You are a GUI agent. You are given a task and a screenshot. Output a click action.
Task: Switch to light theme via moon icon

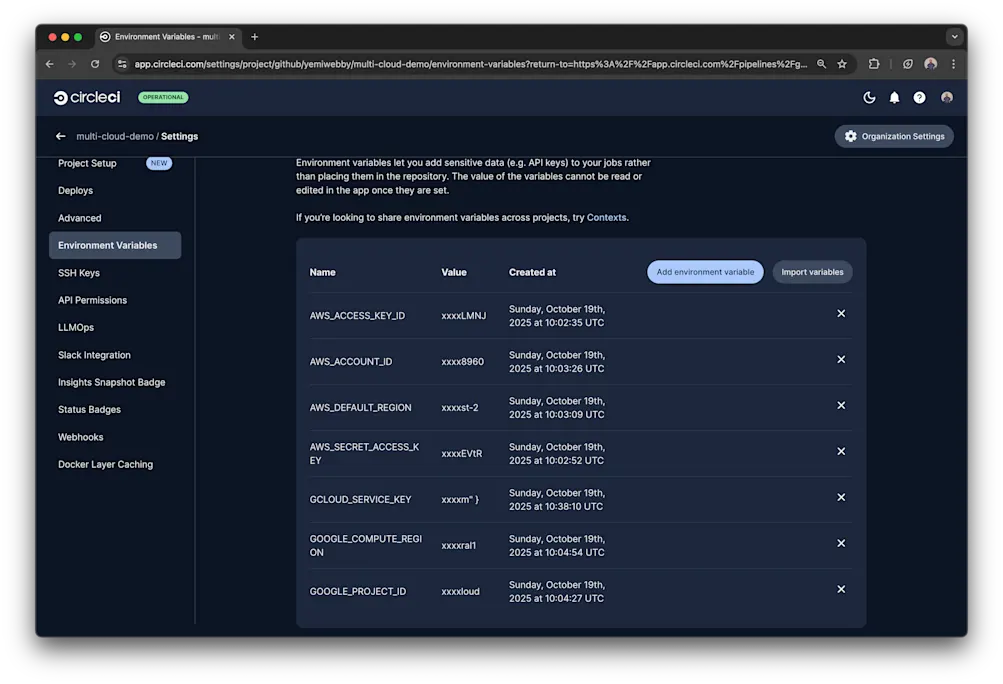(x=869, y=97)
